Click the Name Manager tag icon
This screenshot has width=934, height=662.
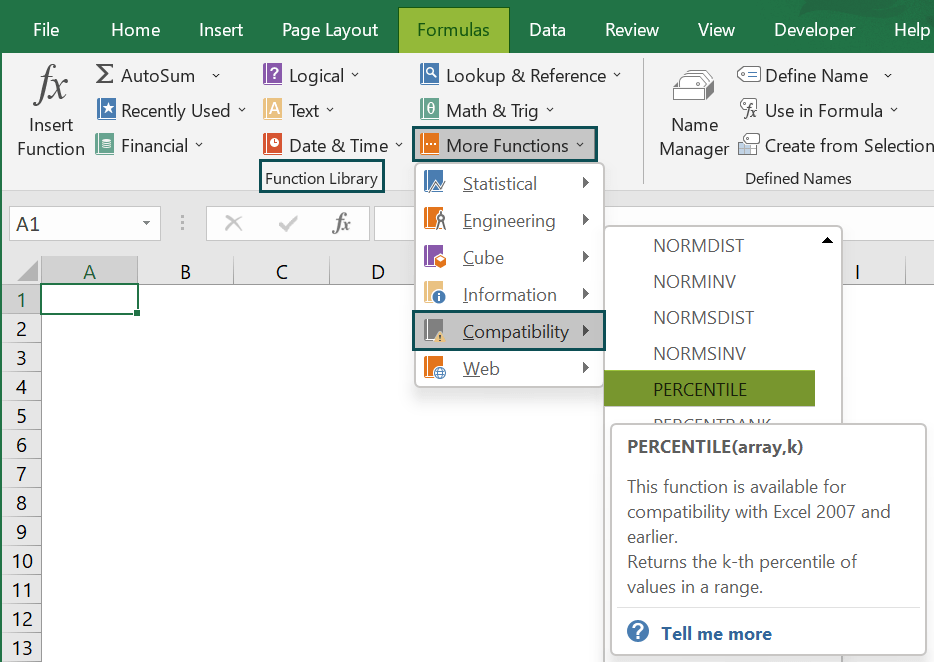(693, 85)
